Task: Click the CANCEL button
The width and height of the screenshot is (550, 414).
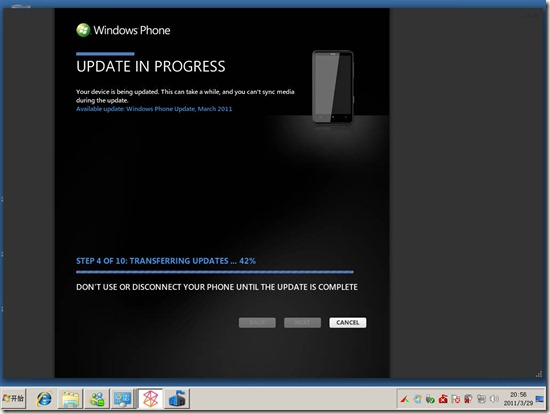Action: coord(348,322)
